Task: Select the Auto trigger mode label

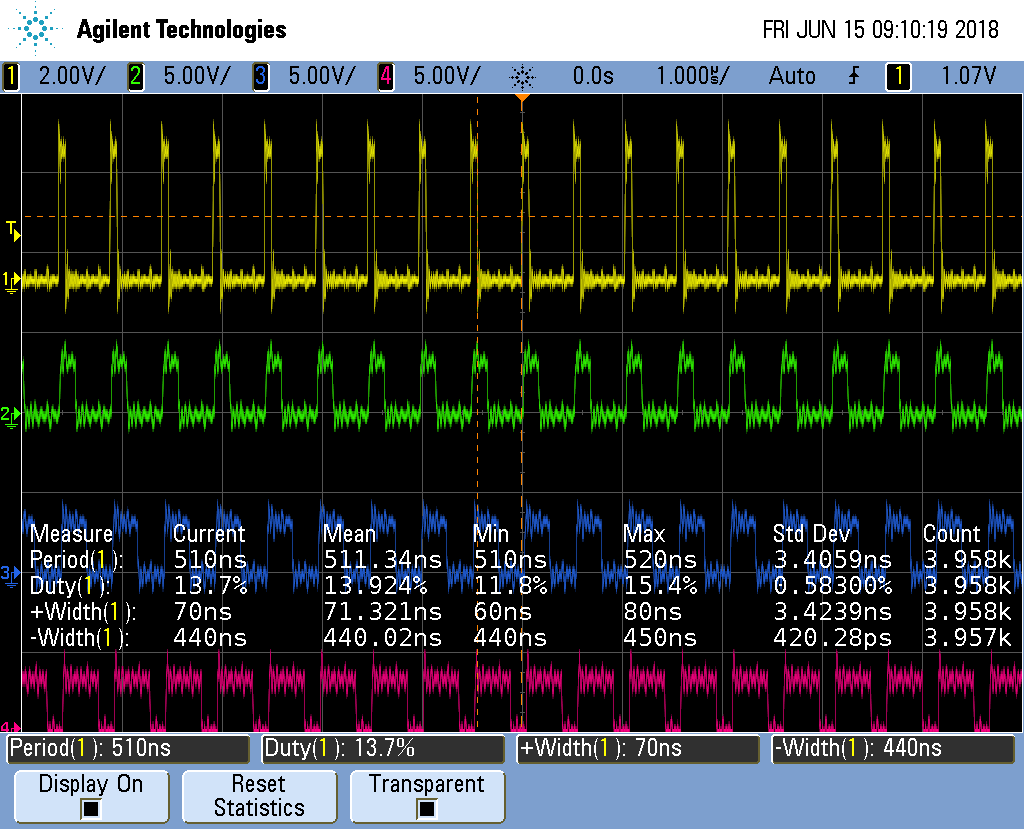Action: pyautogui.click(x=792, y=76)
